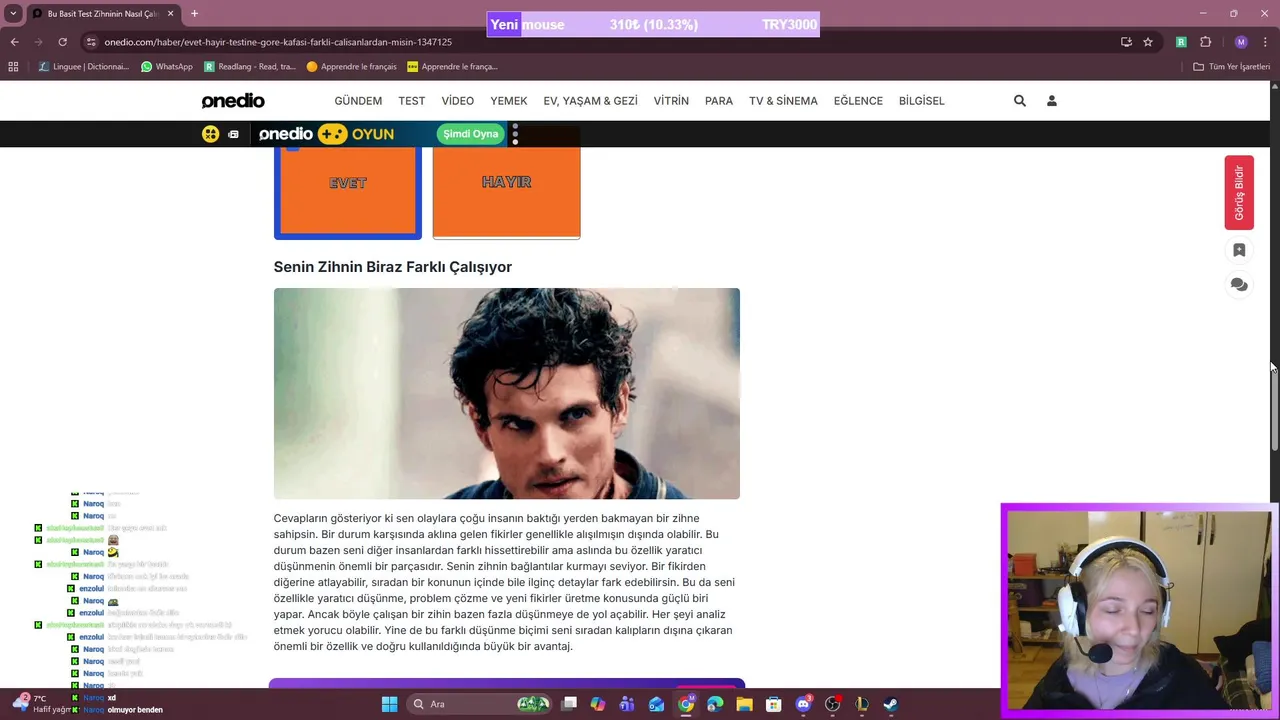This screenshot has height=720, width=1280.
Task: Click the install app icon in address bar
Action: 1126,42
